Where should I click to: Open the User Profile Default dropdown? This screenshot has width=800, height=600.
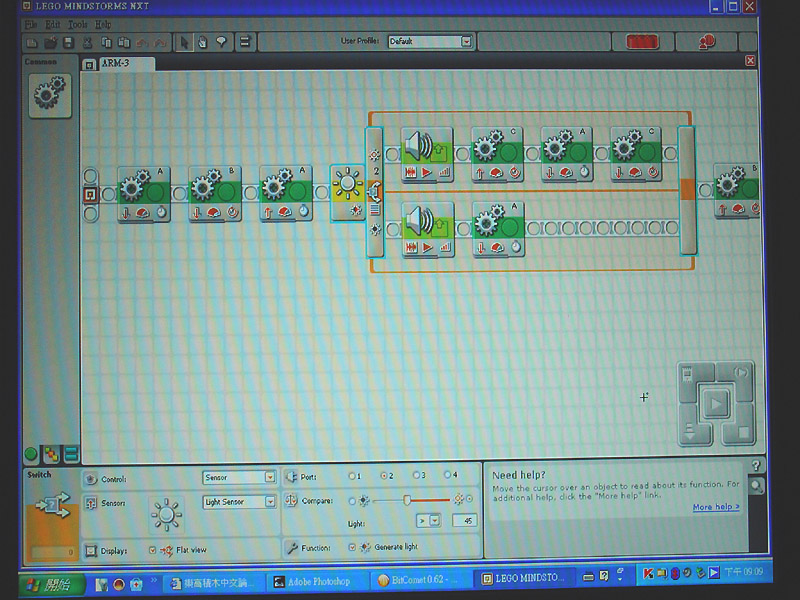pos(430,42)
